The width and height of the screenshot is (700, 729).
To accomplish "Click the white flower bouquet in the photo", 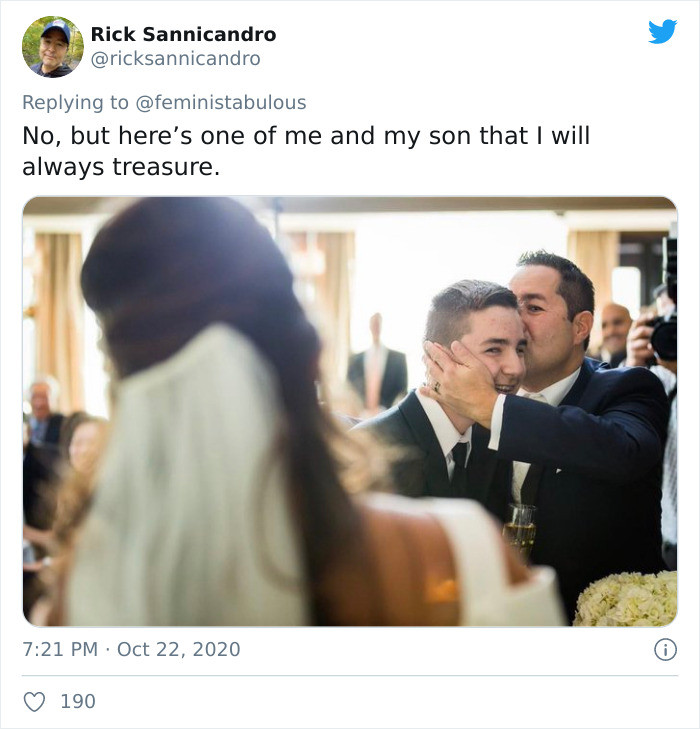I will (627, 598).
